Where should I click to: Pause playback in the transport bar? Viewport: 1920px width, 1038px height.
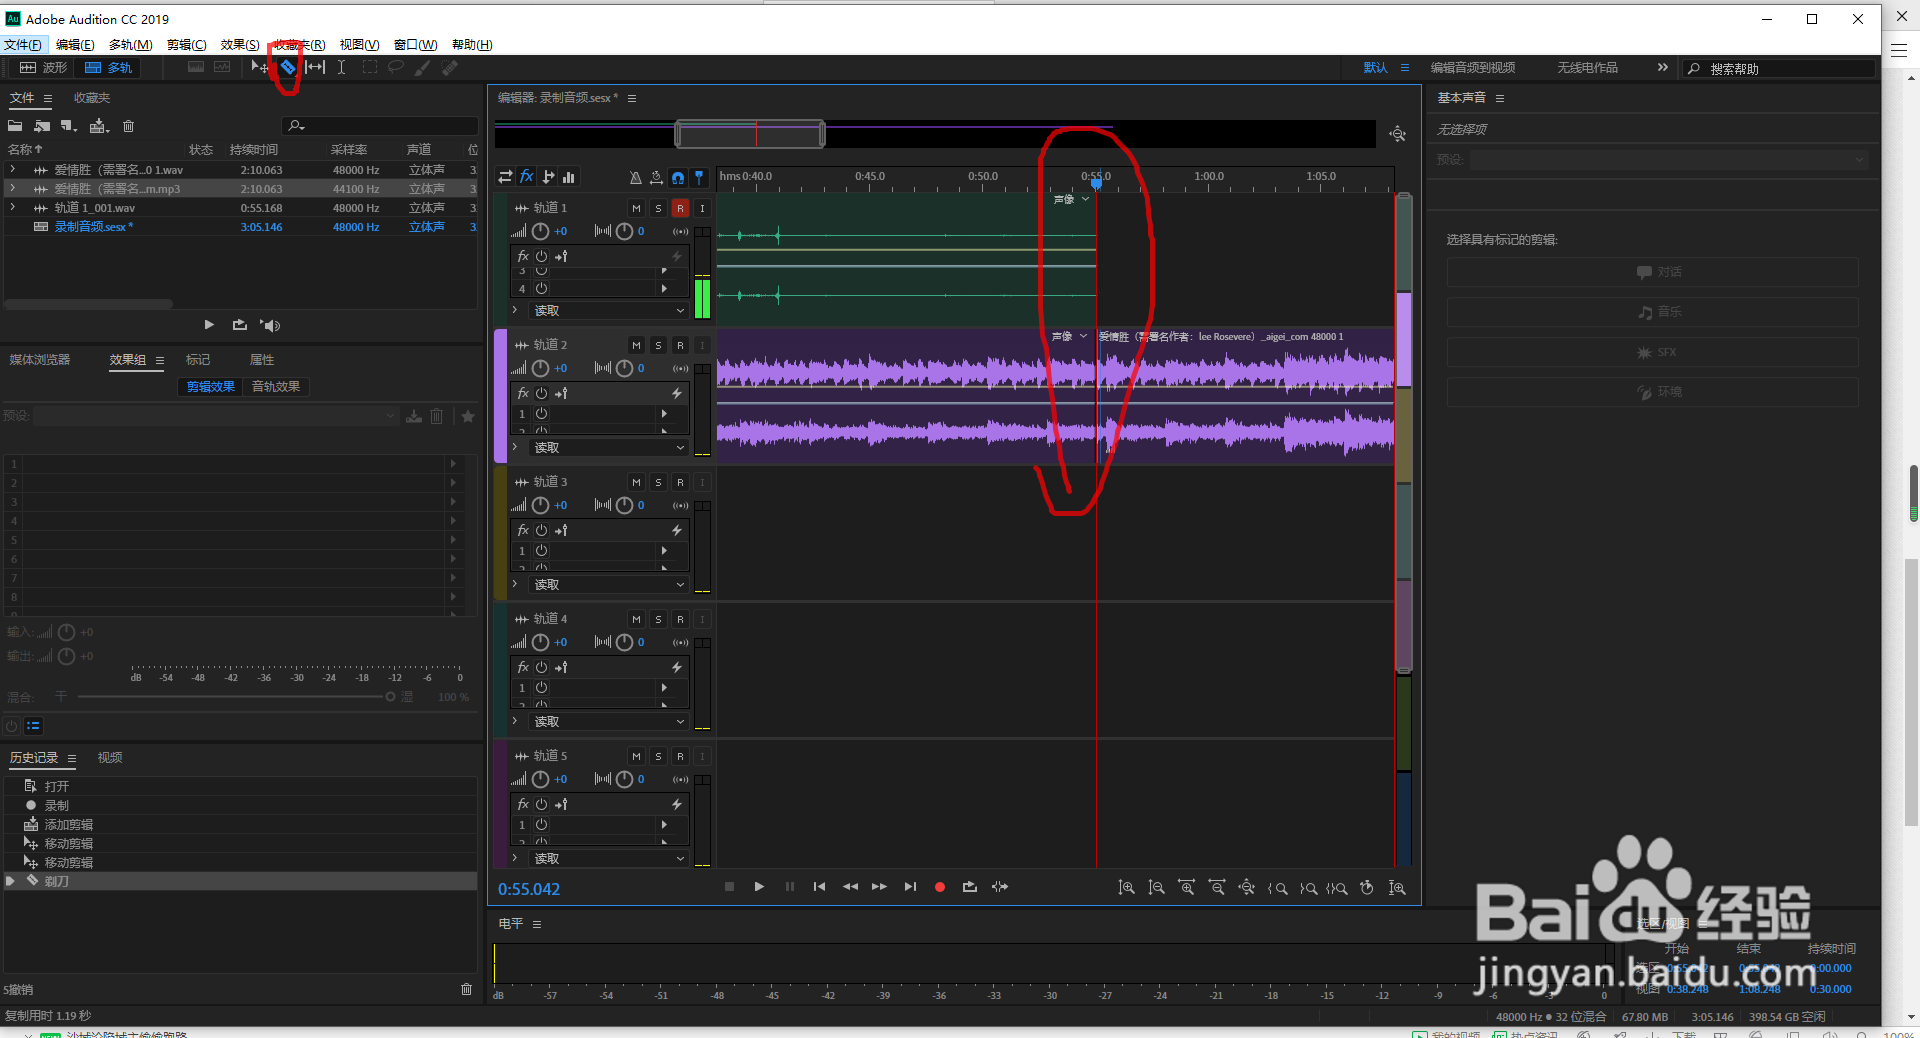tap(790, 887)
